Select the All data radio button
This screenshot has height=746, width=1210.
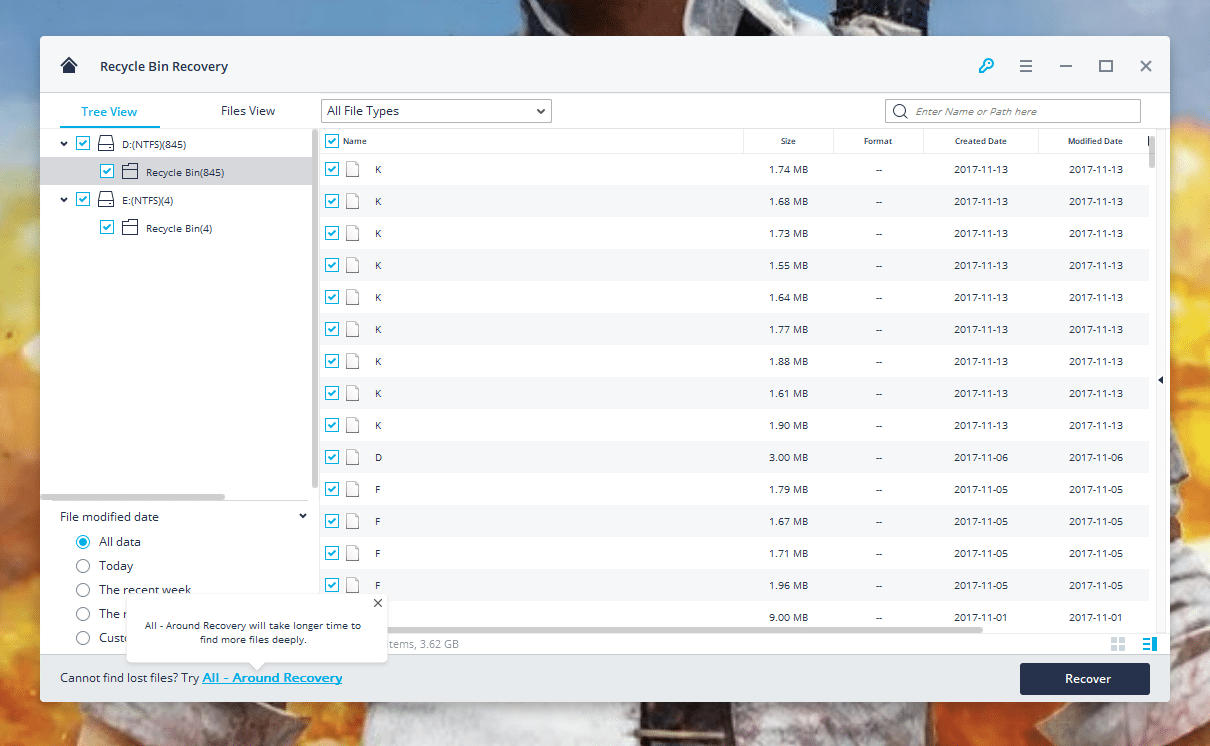pos(83,542)
